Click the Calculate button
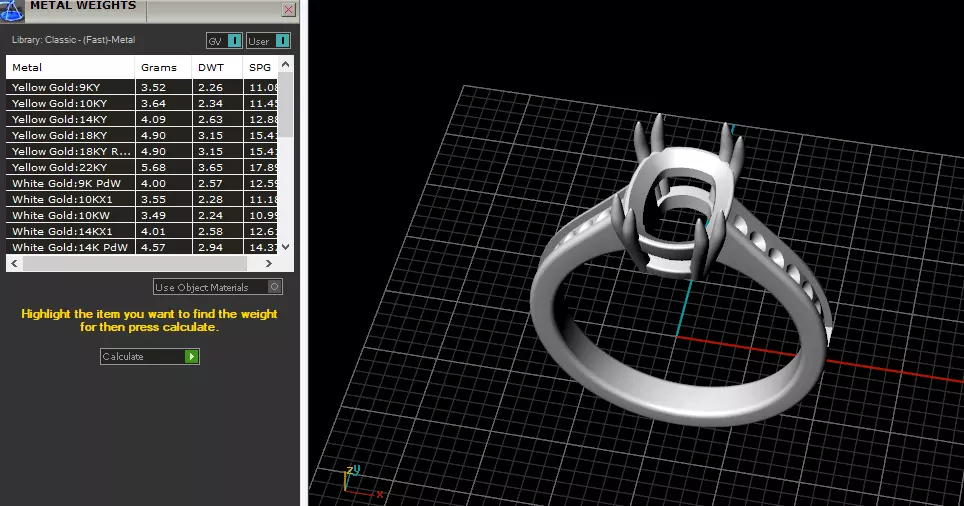 tap(149, 357)
